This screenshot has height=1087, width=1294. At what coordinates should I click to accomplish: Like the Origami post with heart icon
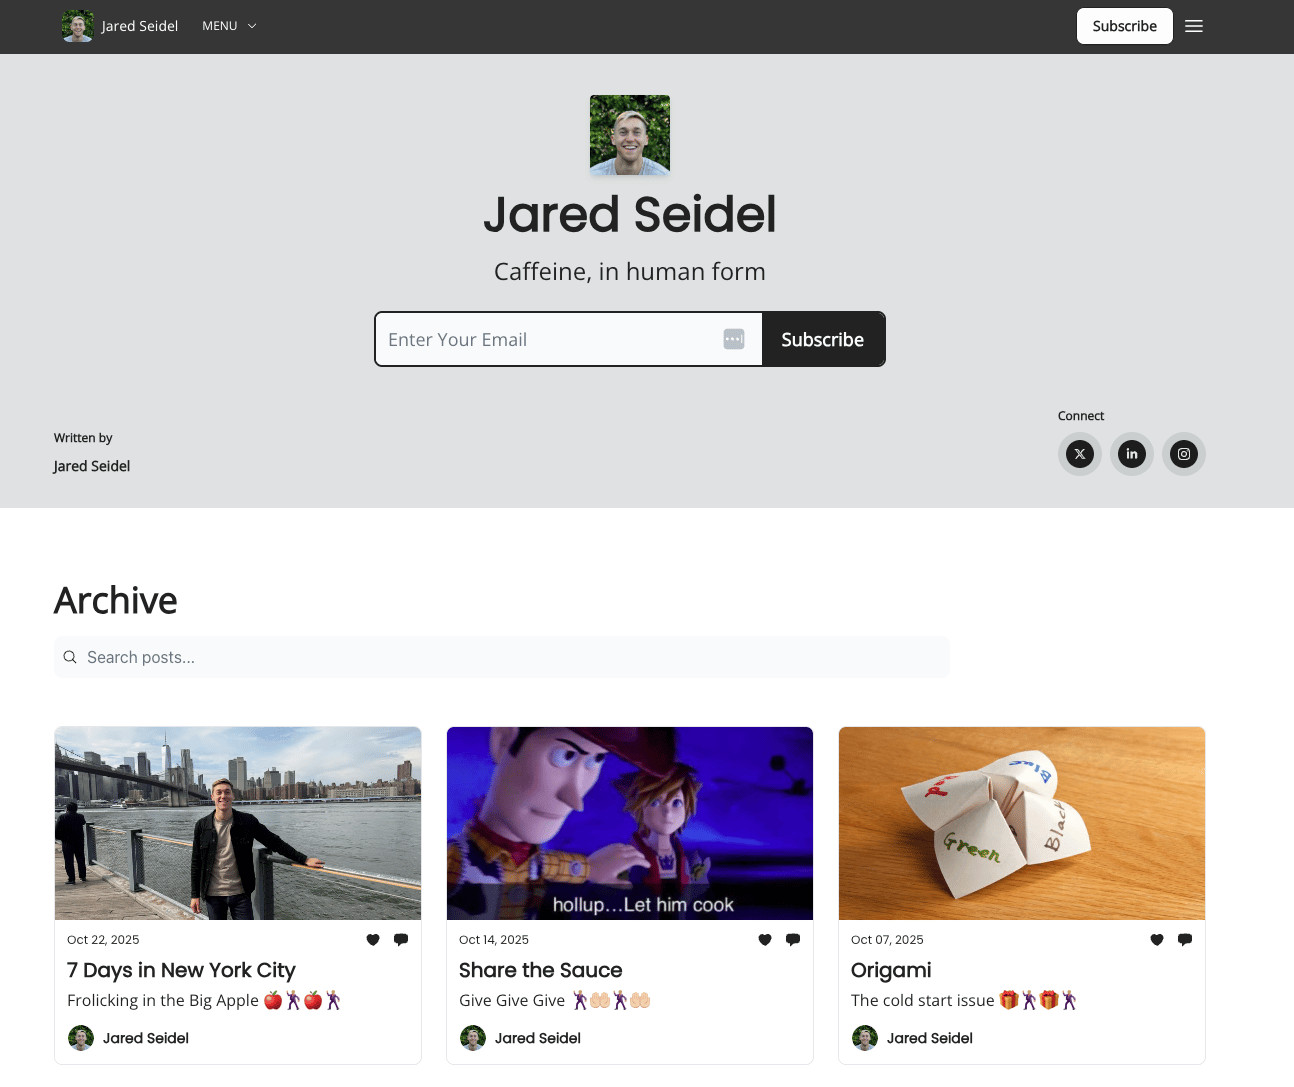tap(1157, 939)
